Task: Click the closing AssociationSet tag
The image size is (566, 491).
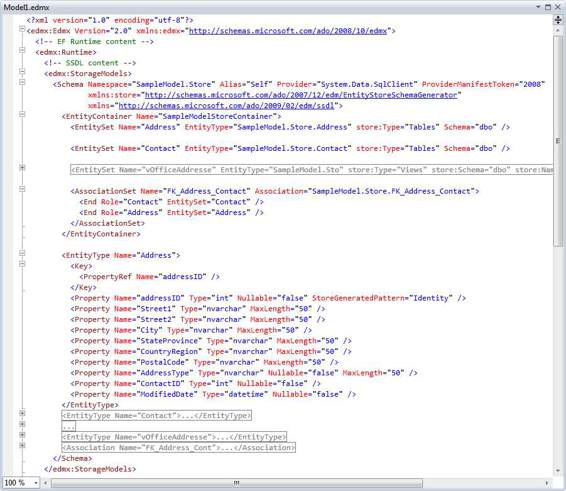Action: click(x=108, y=223)
